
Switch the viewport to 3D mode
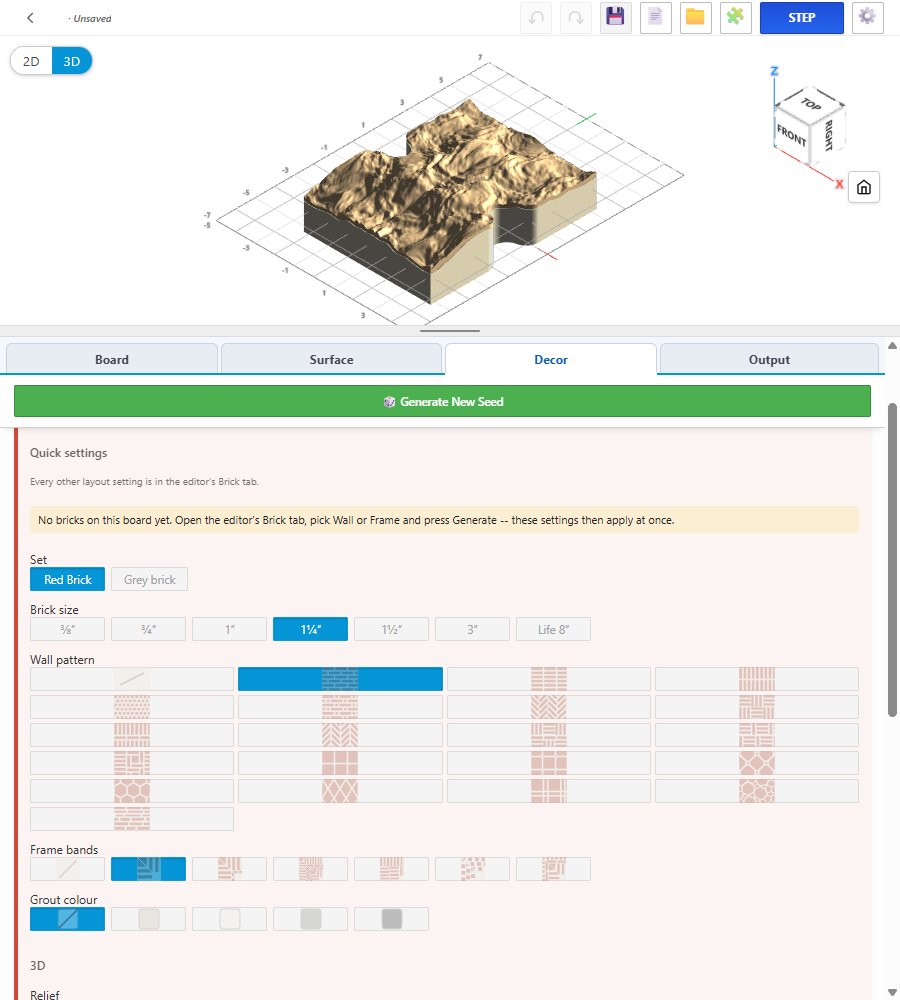pyautogui.click(x=71, y=61)
